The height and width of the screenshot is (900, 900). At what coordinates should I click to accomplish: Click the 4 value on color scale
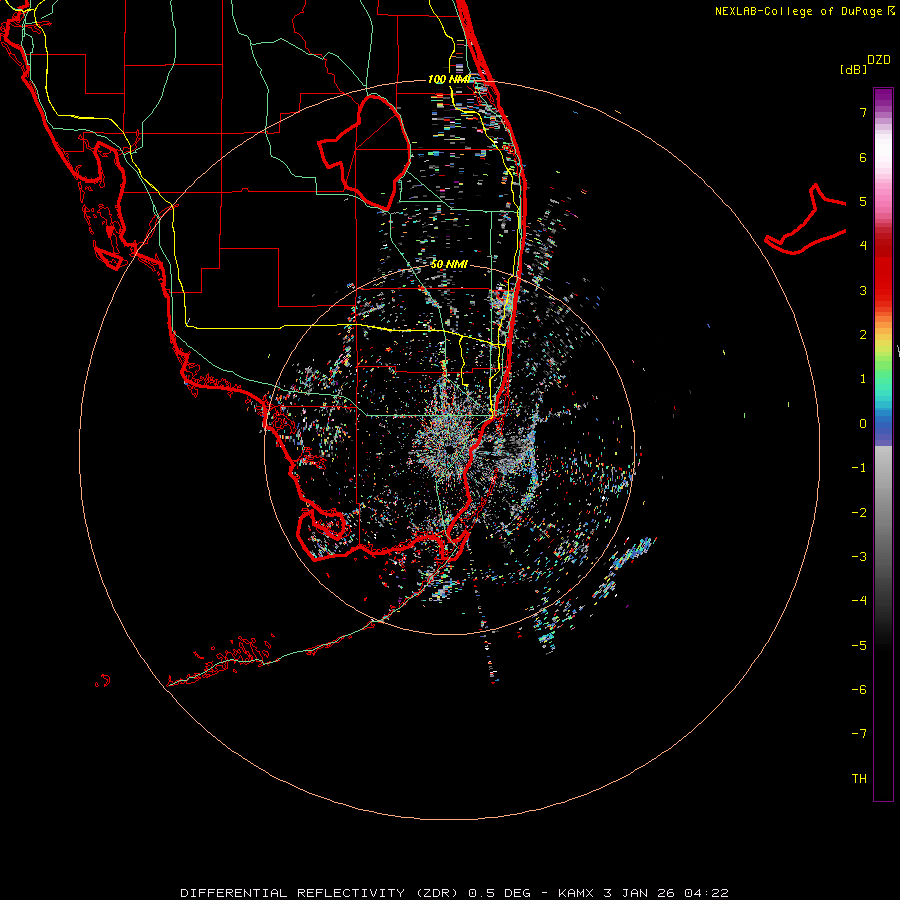[863, 246]
